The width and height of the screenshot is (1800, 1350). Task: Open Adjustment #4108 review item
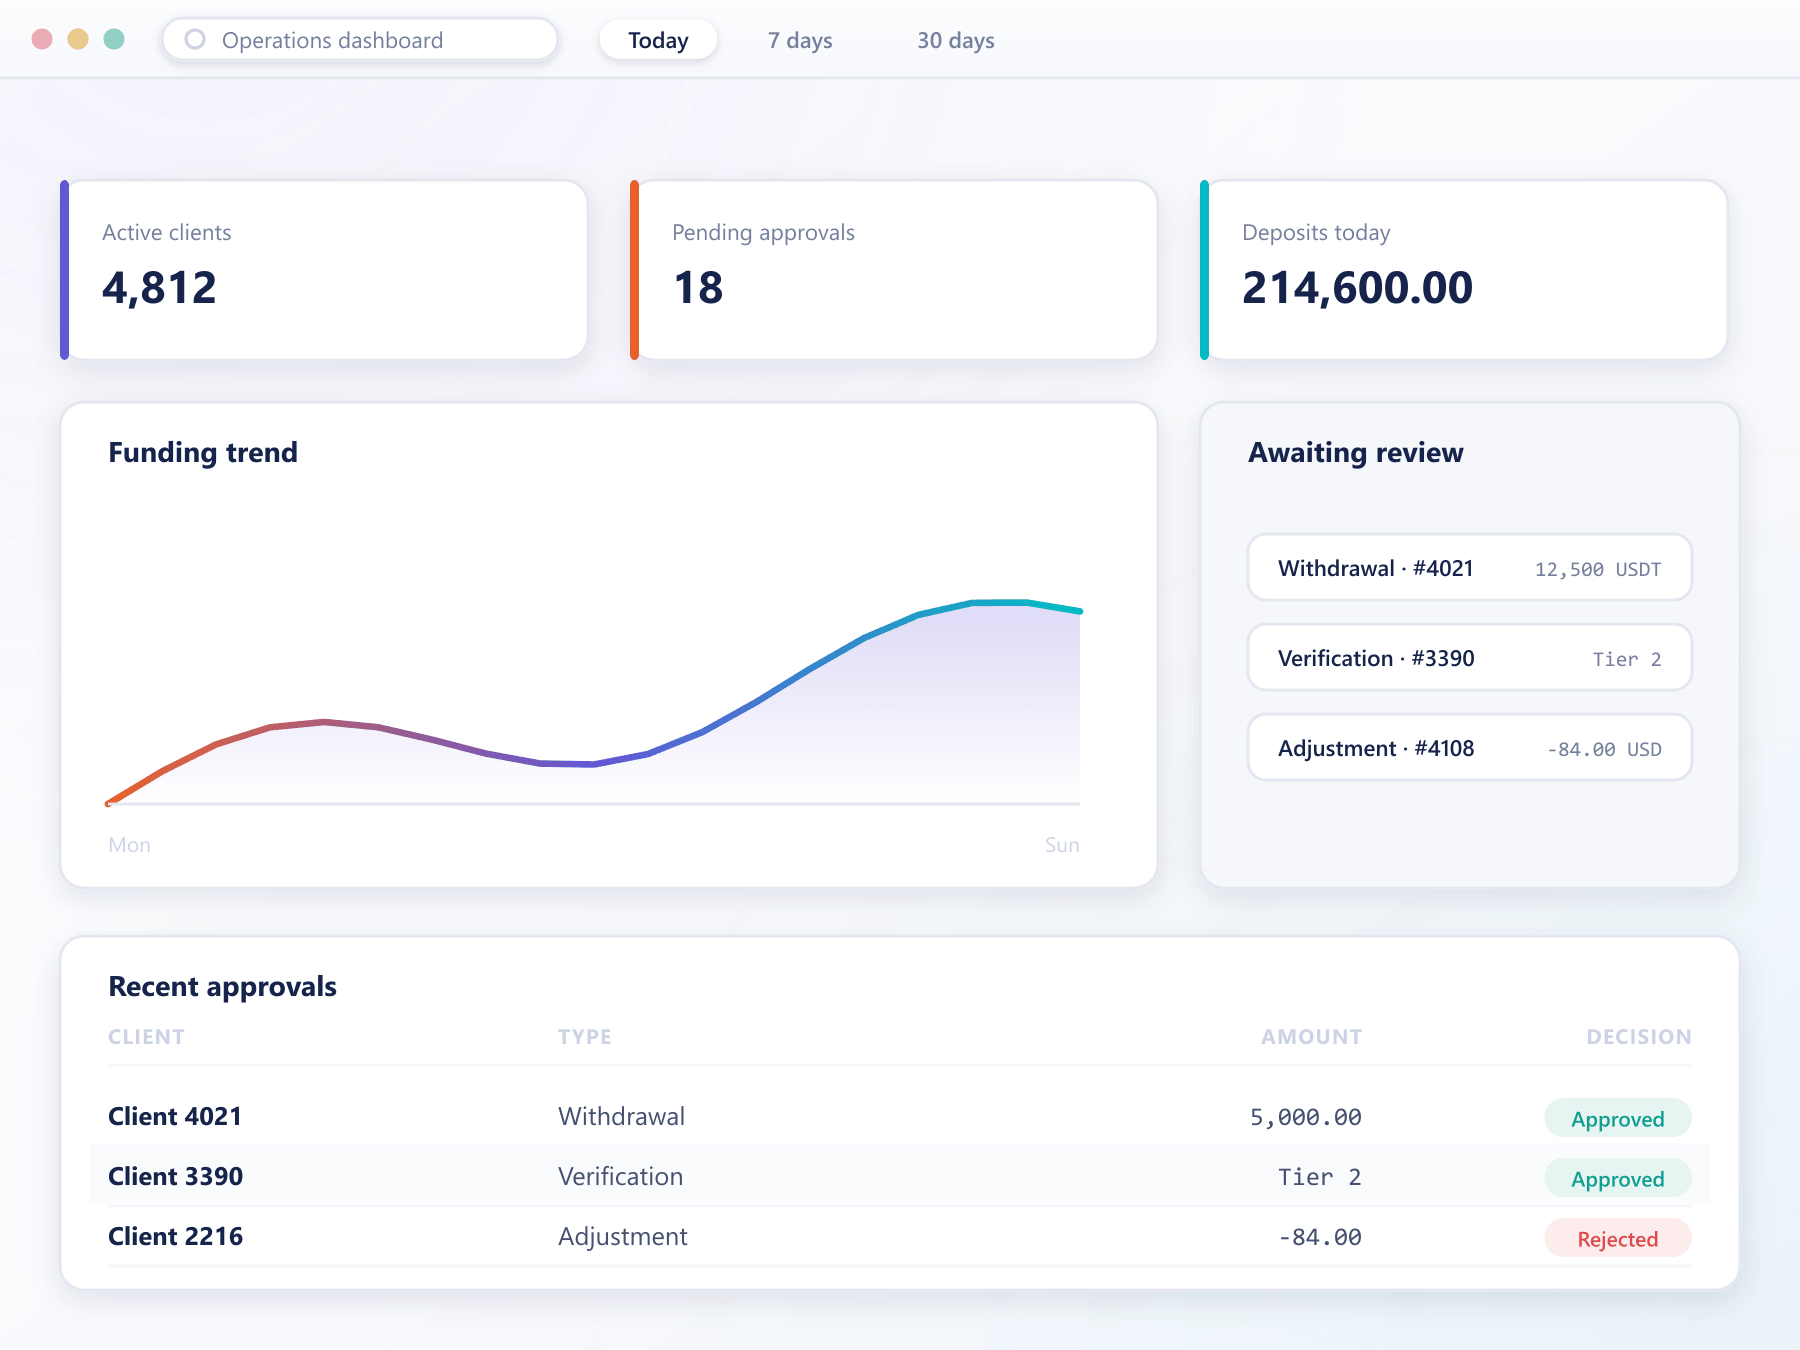pos(1470,748)
